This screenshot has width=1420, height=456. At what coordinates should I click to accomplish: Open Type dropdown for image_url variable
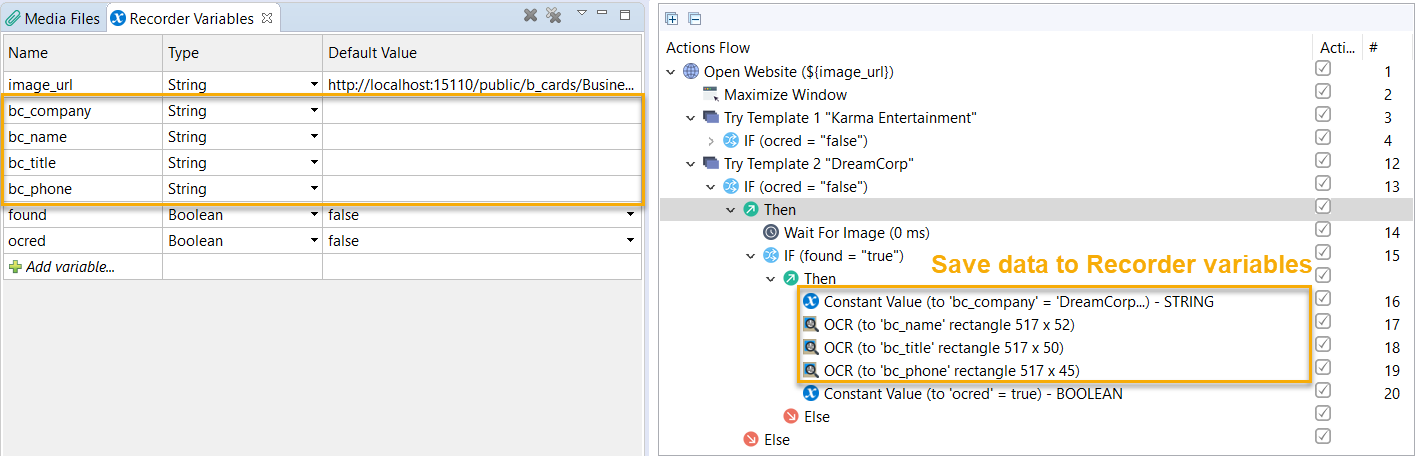[x=314, y=85]
